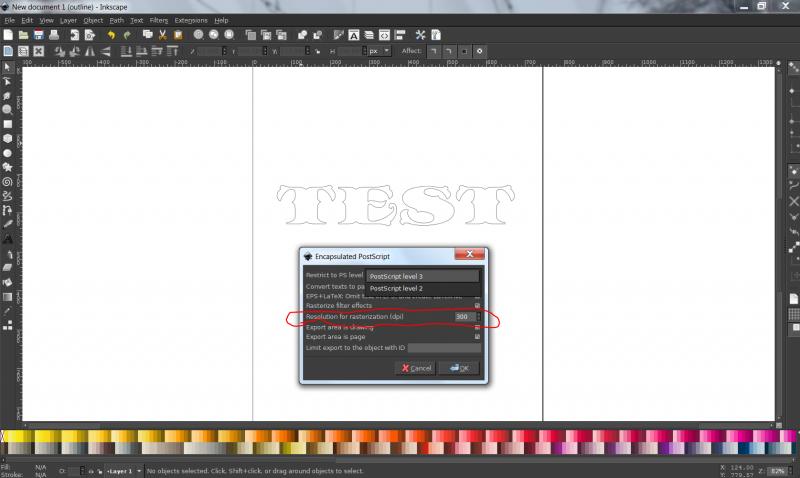Click the New document icon
Screen dimensions: 800x478
coord(8,35)
